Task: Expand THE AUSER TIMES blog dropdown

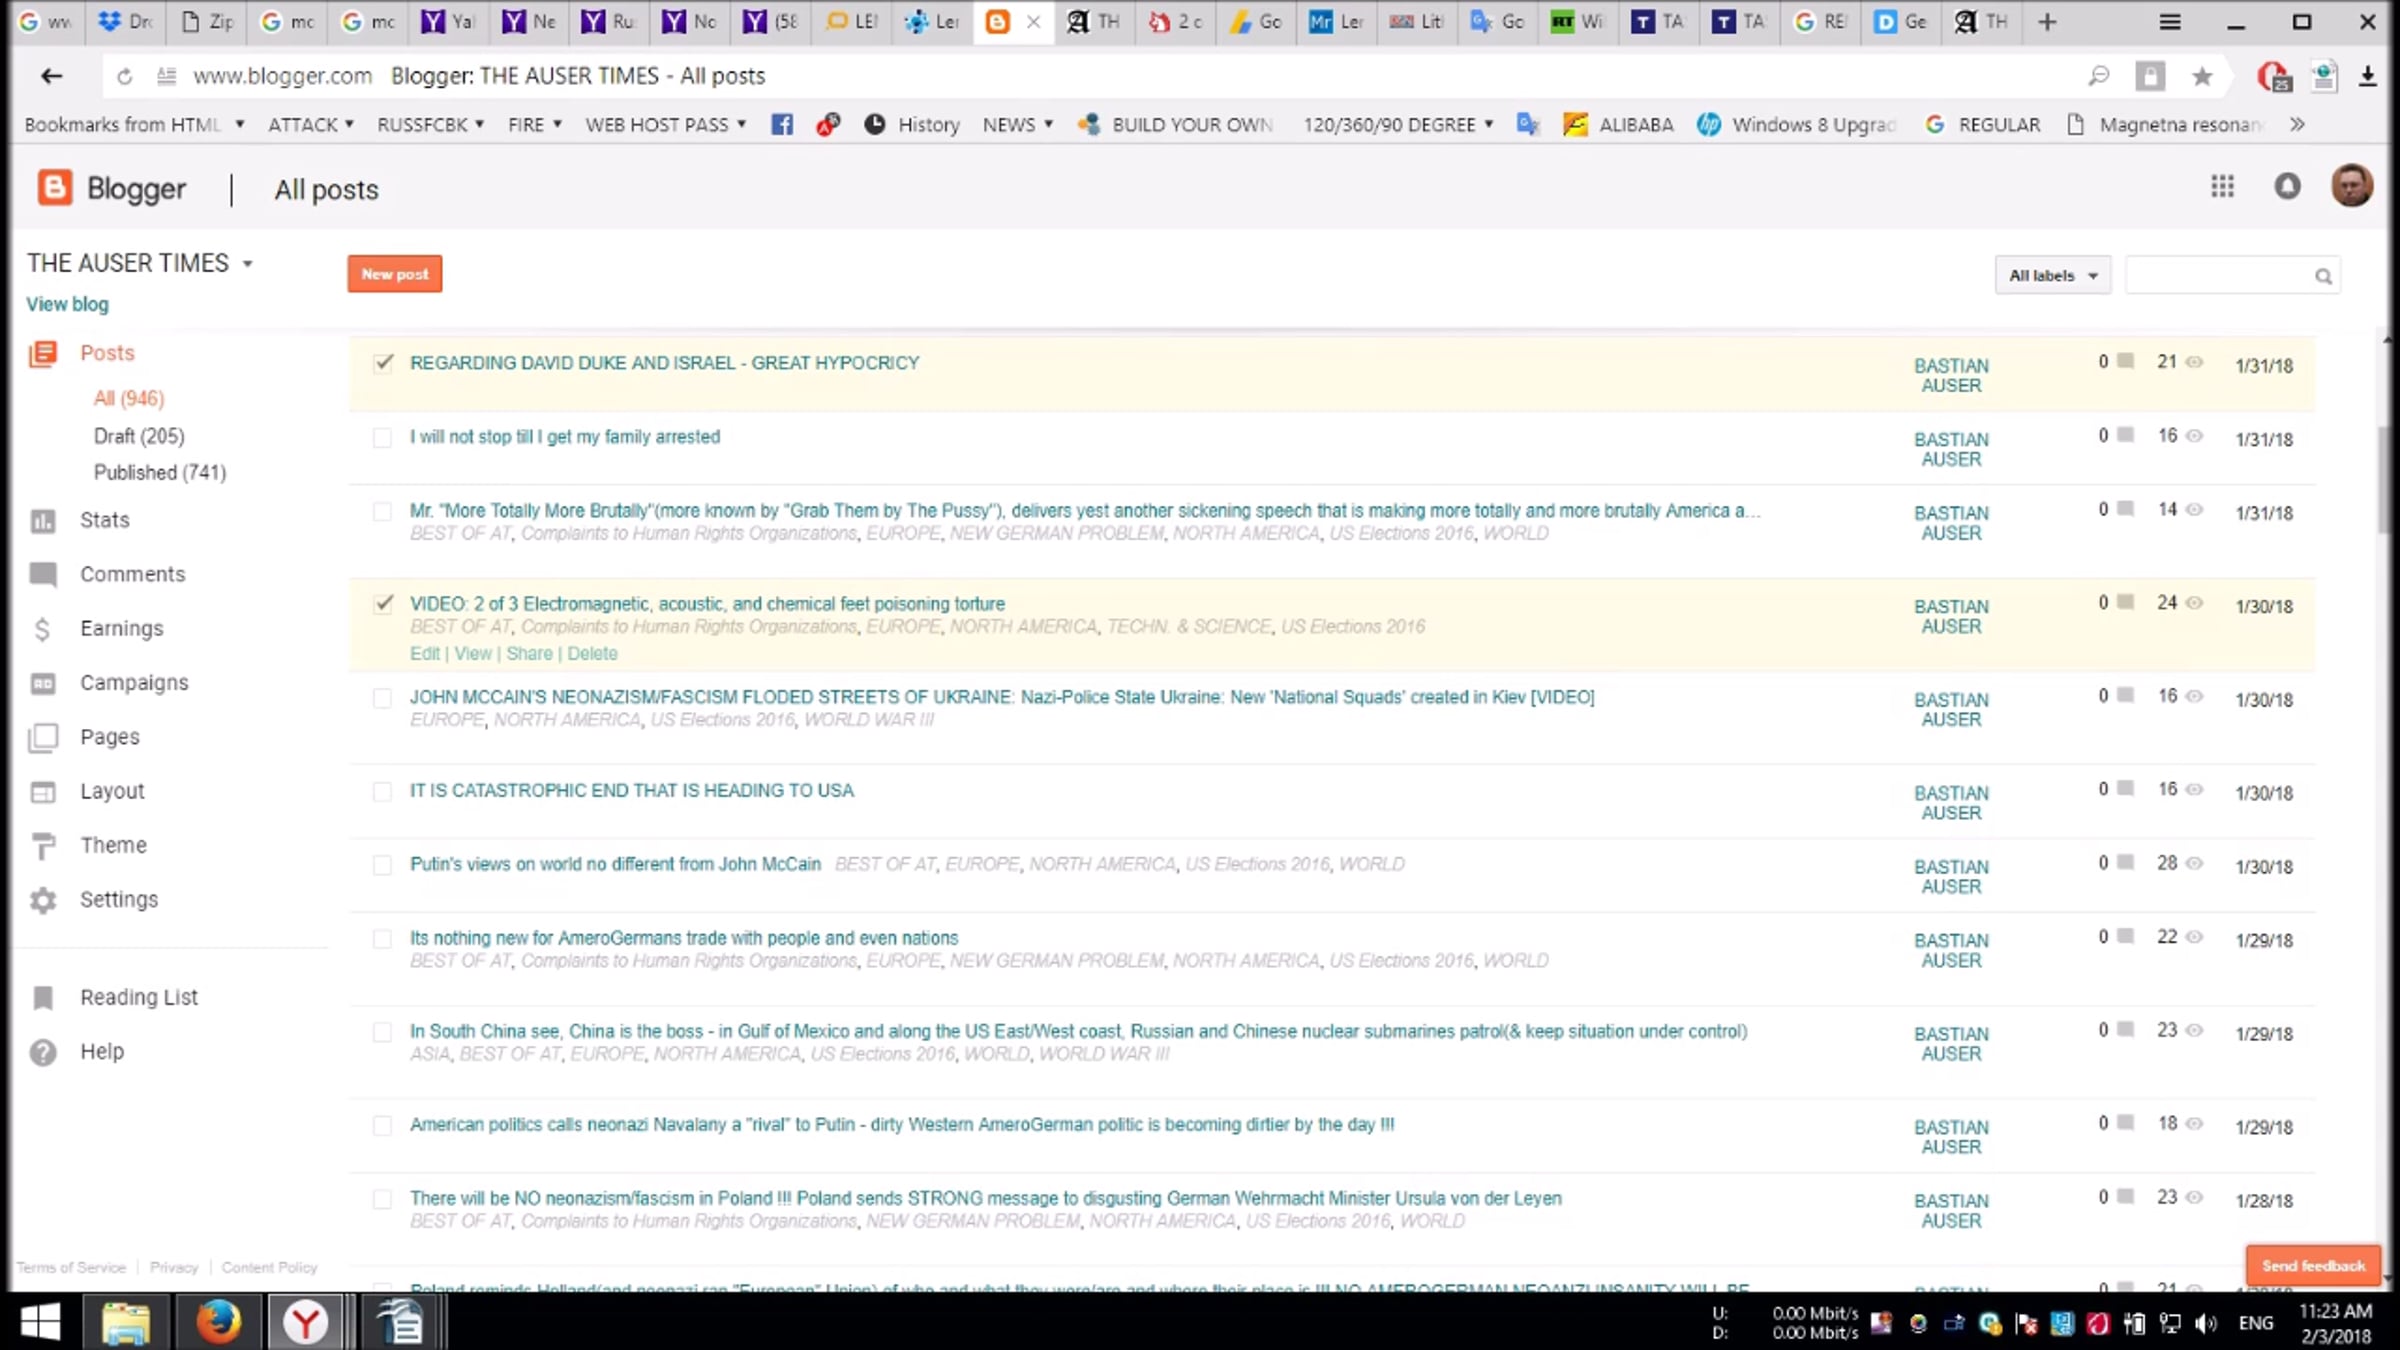Action: 247,264
